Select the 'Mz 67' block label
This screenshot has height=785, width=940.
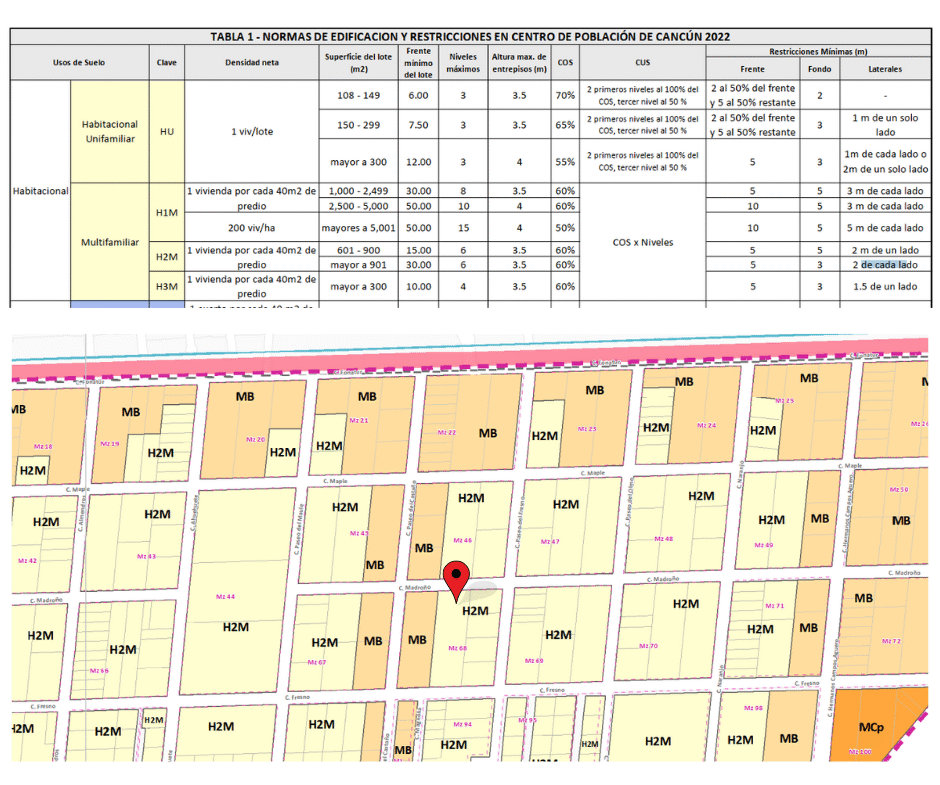[x=317, y=662]
